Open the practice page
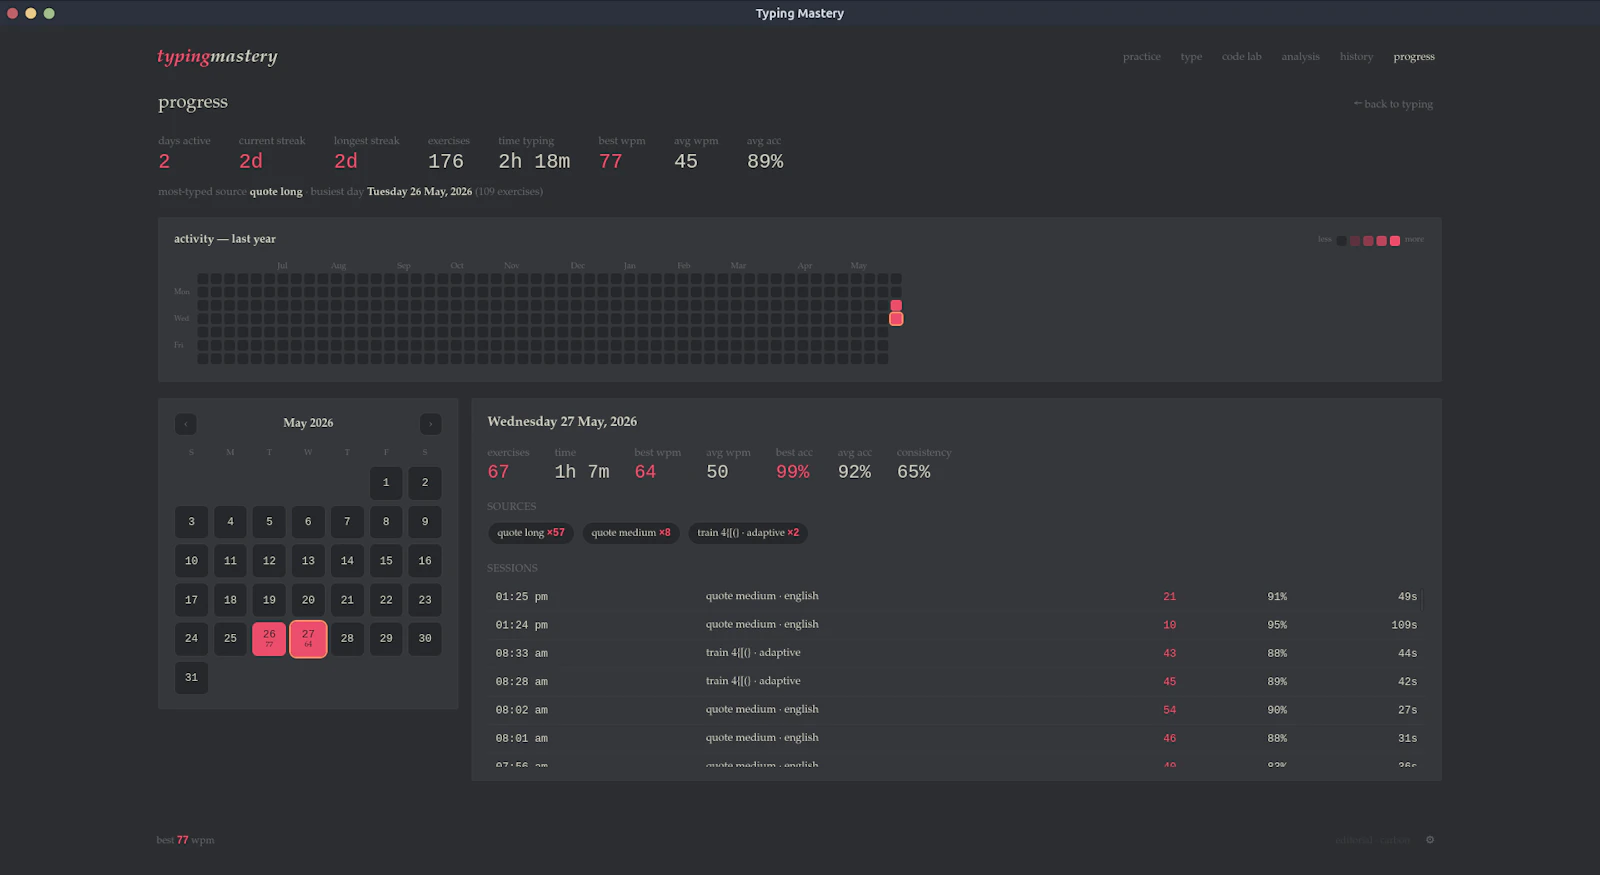This screenshot has width=1600, height=875. [1142, 57]
